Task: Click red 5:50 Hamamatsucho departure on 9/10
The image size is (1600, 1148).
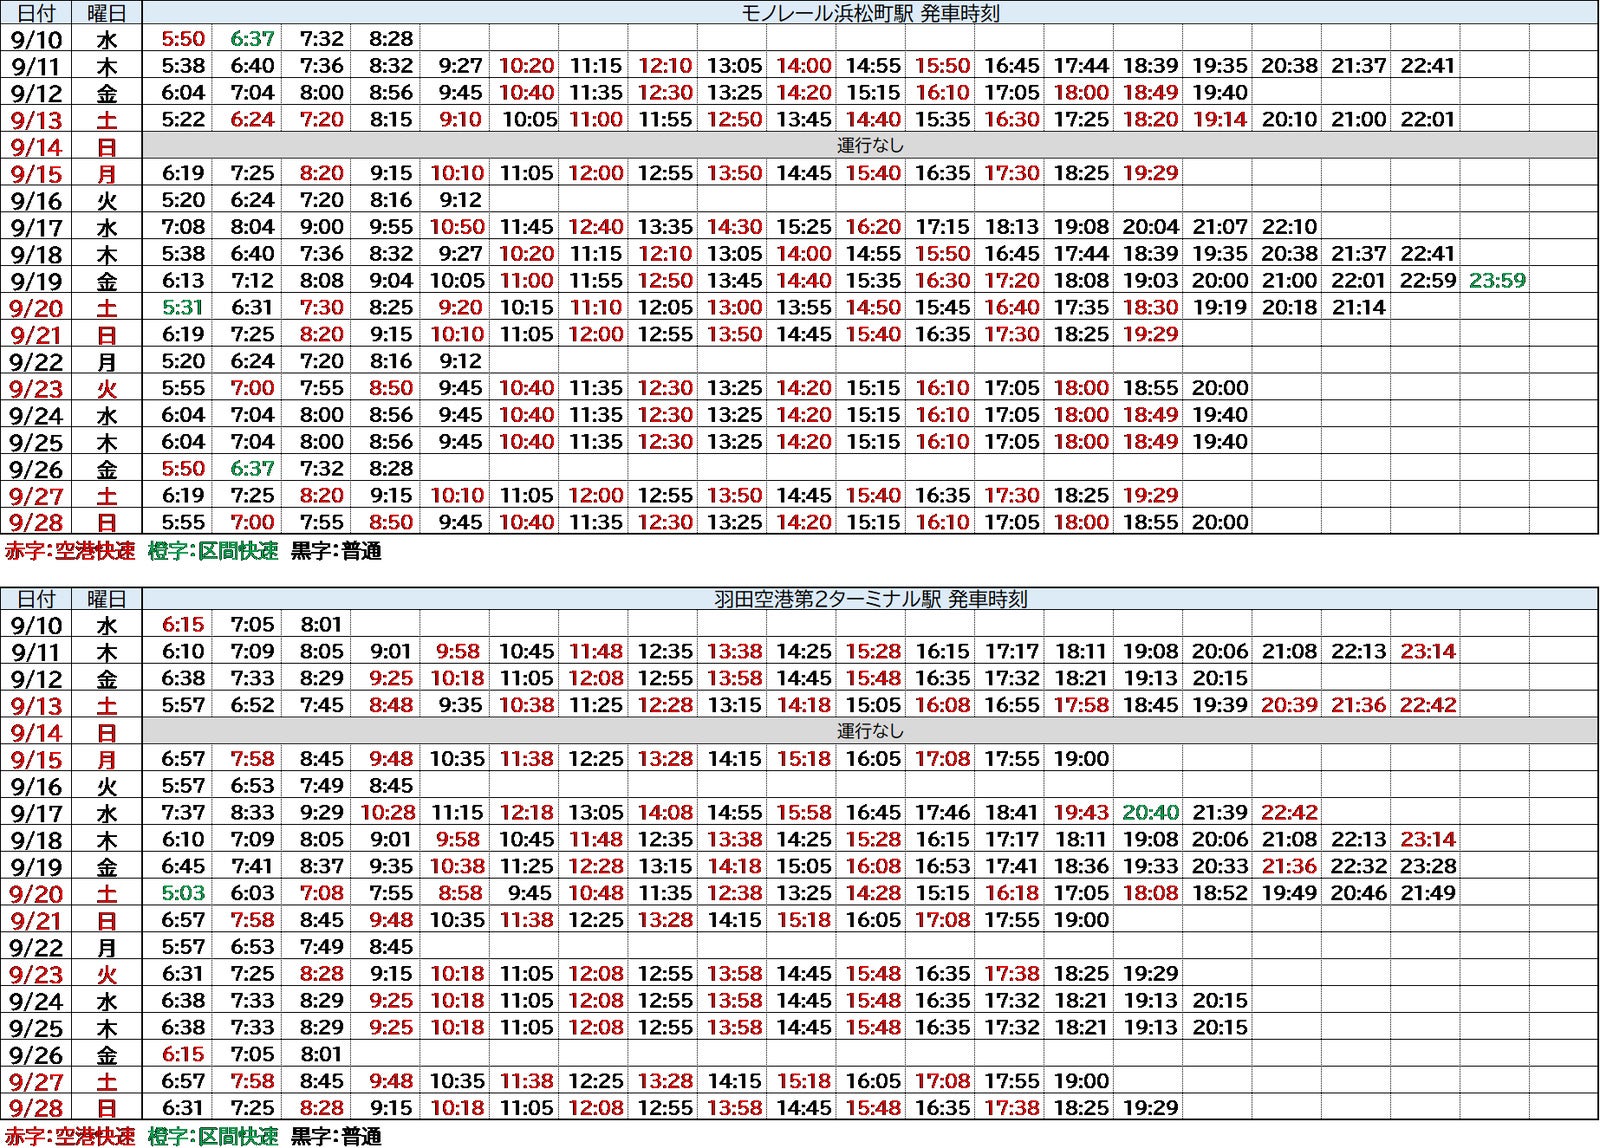Action: tap(183, 39)
